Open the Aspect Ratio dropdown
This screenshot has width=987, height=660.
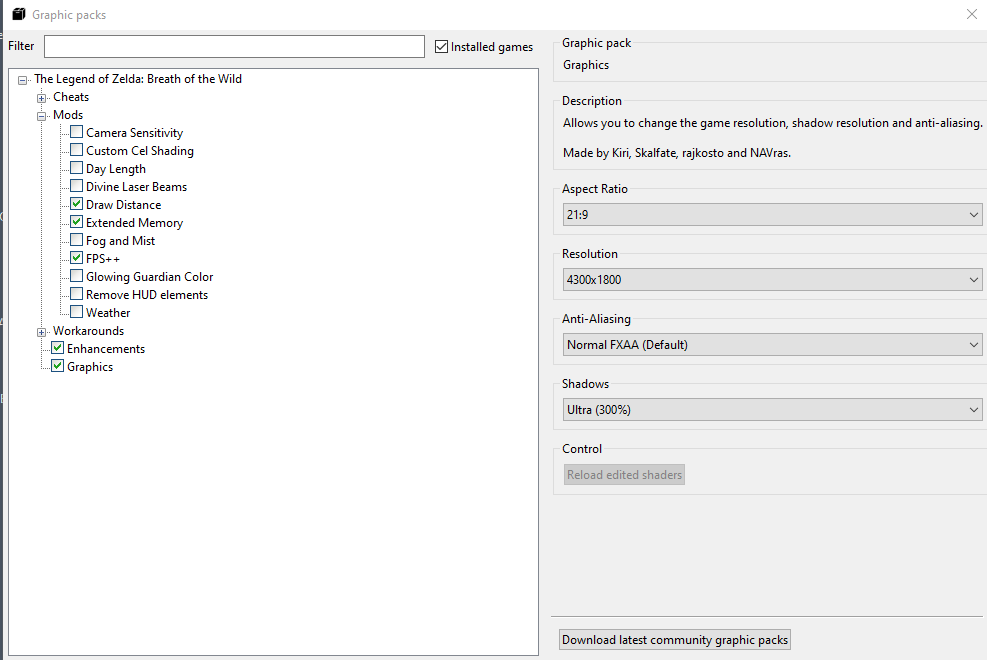[x=772, y=215]
